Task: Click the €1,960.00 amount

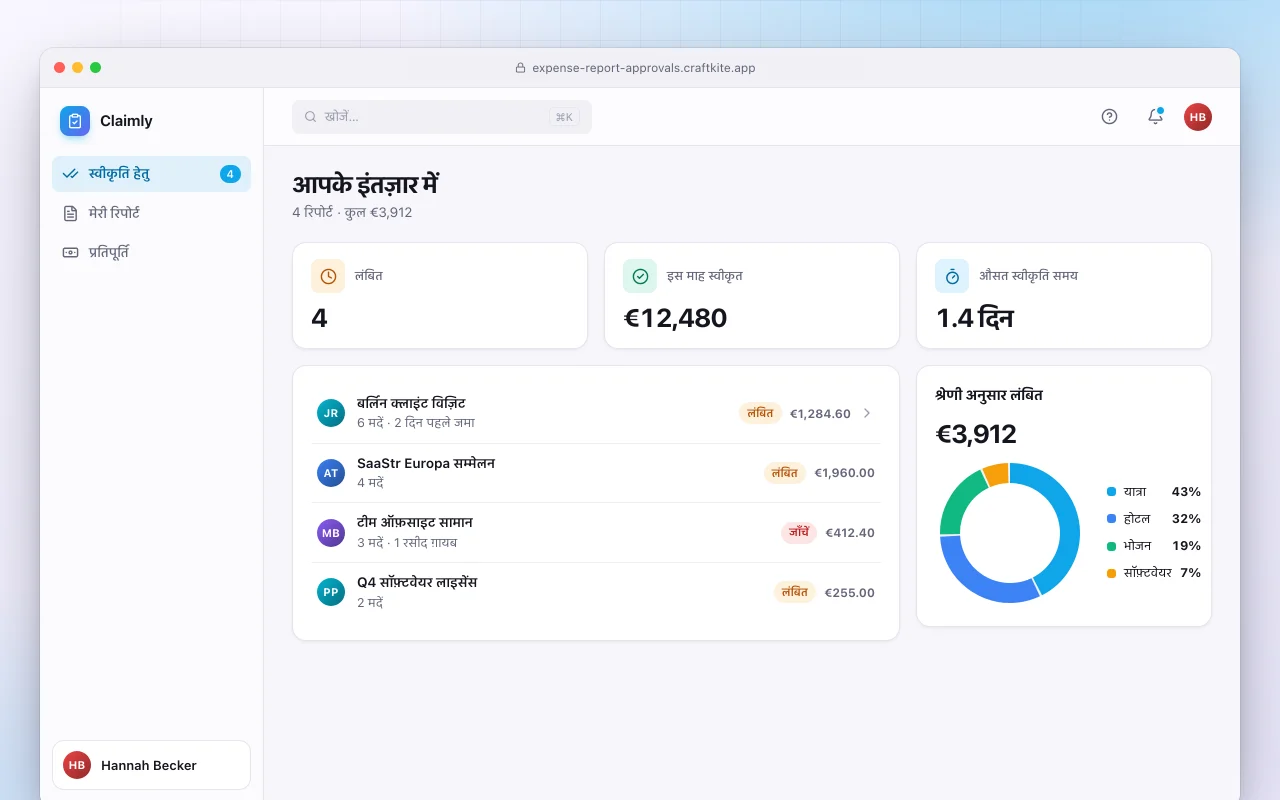Action: (845, 473)
